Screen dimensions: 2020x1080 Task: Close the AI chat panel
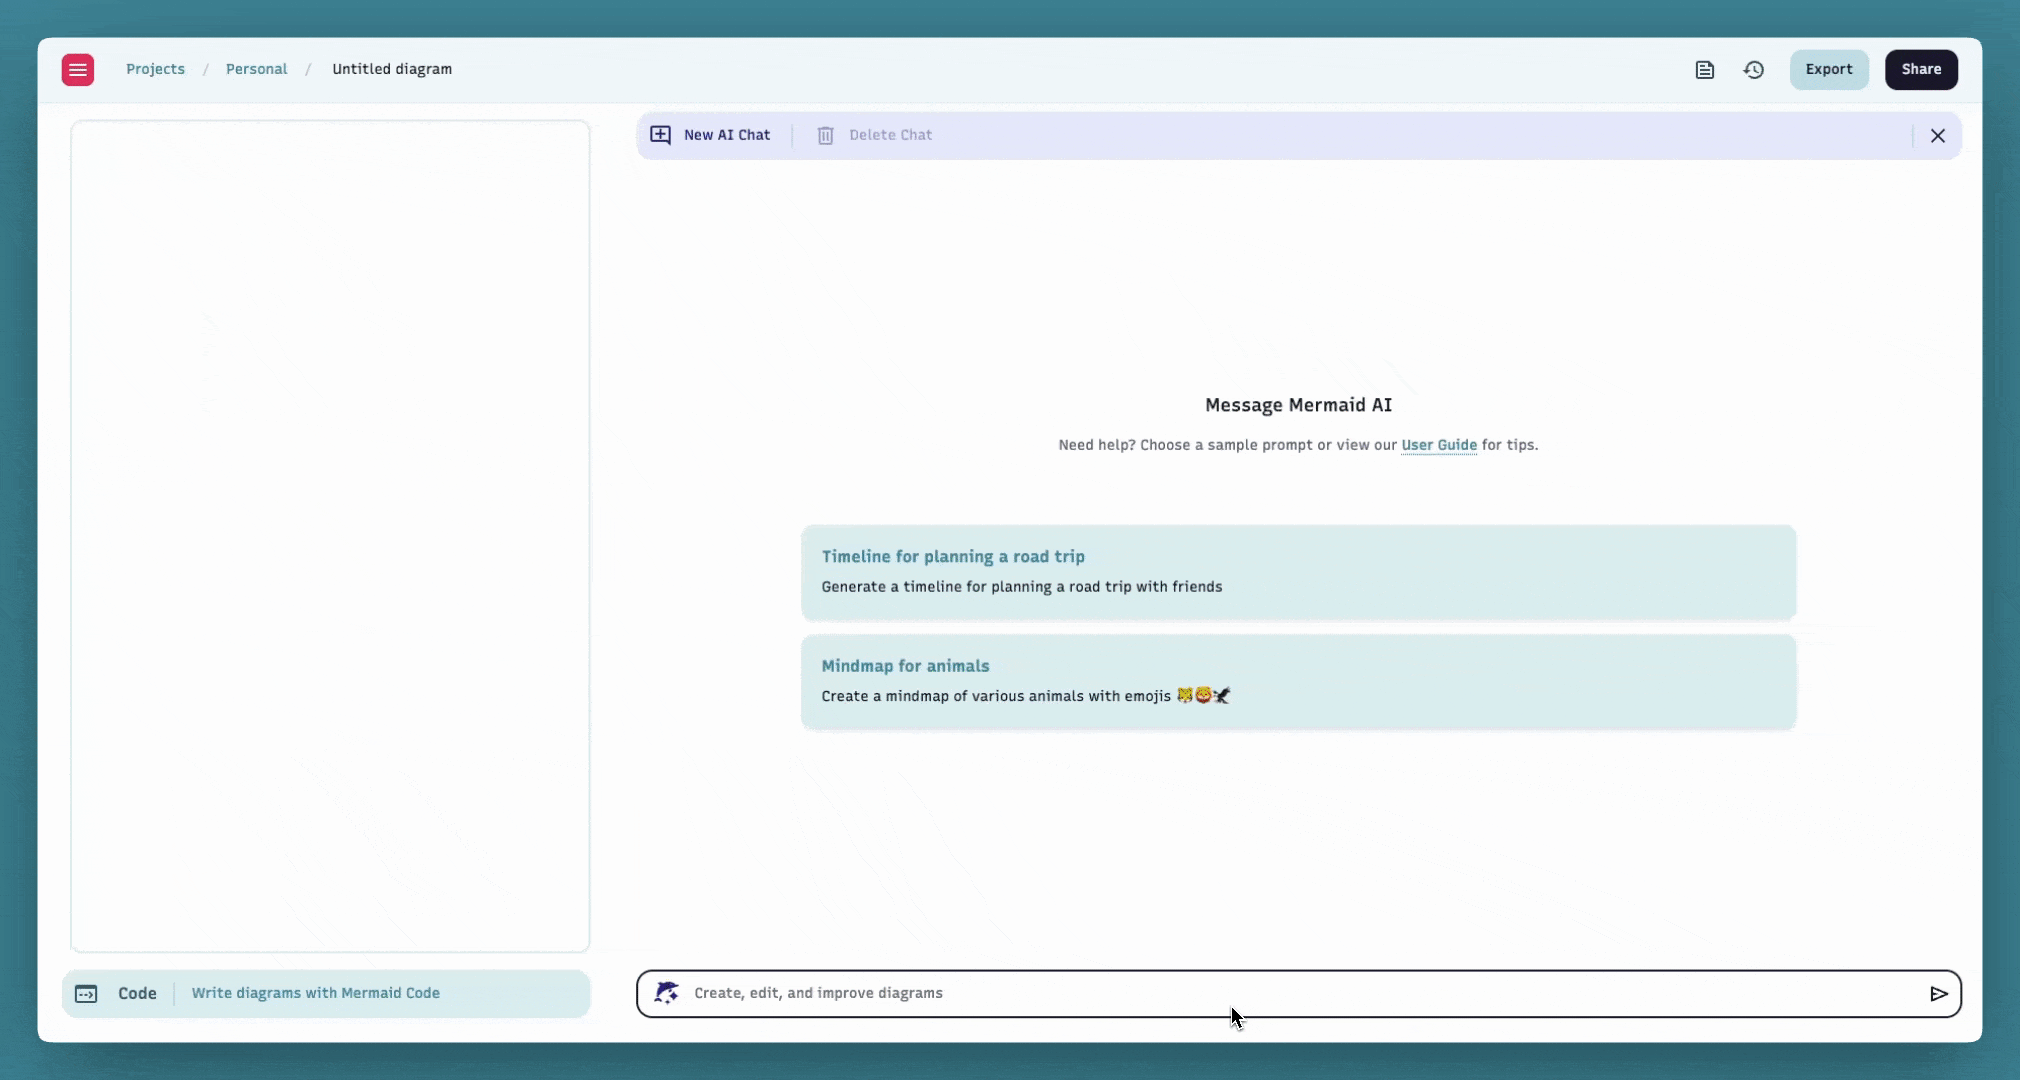pos(1938,136)
